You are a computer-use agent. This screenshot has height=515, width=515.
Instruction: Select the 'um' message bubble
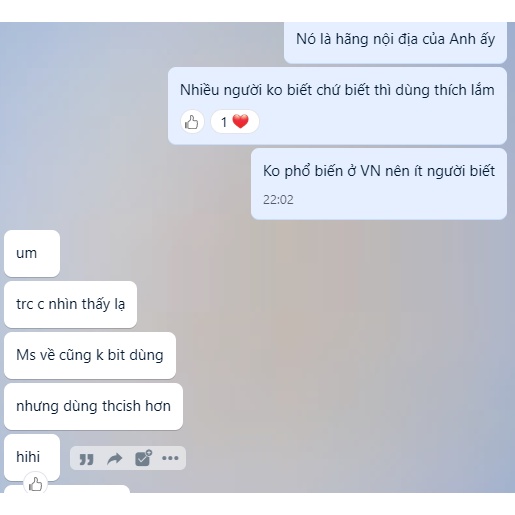click(x=32, y=253)
